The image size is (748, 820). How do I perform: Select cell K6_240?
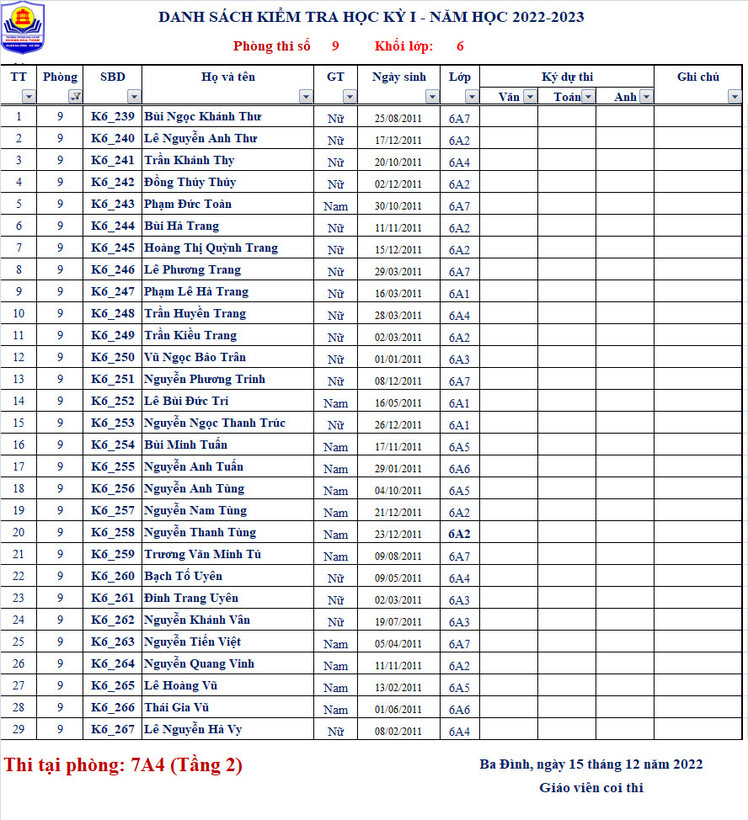coord(112,138)
